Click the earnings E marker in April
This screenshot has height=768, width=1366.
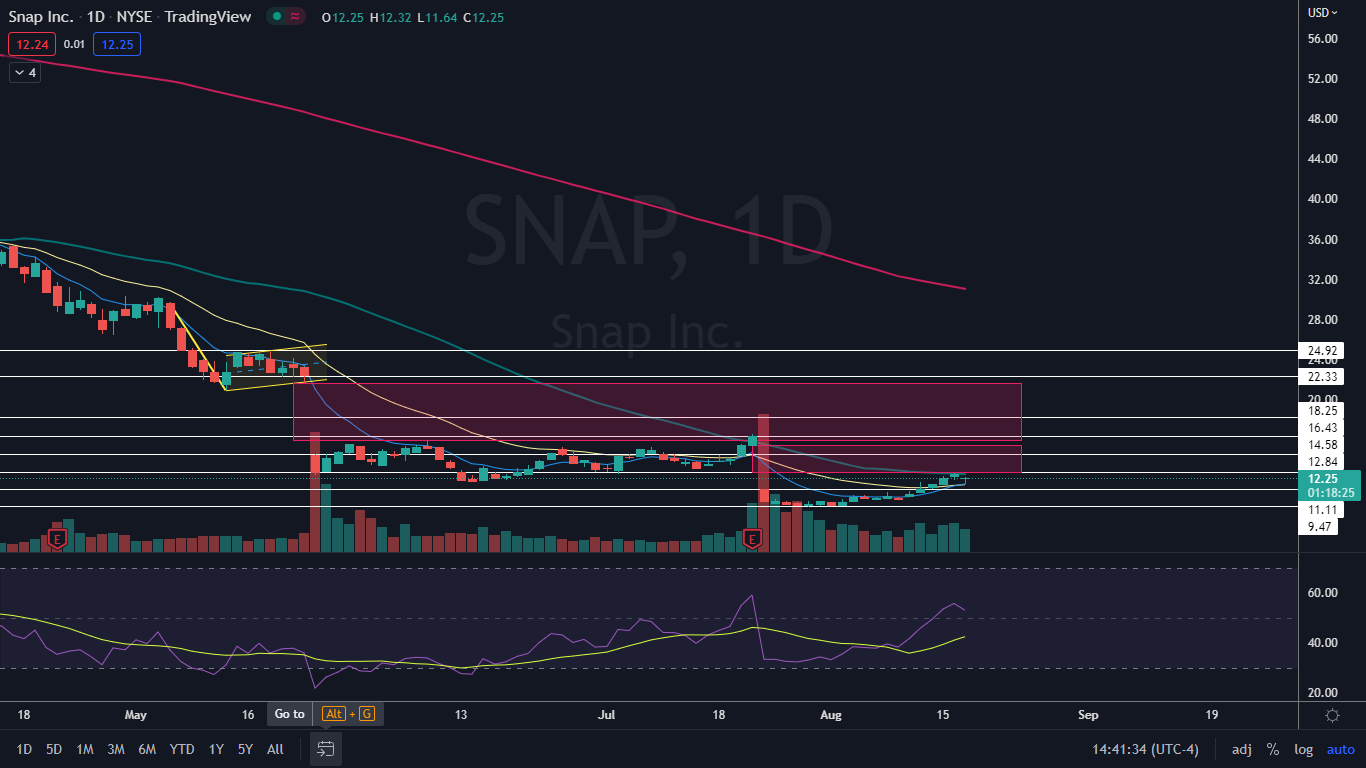point(57,539)
